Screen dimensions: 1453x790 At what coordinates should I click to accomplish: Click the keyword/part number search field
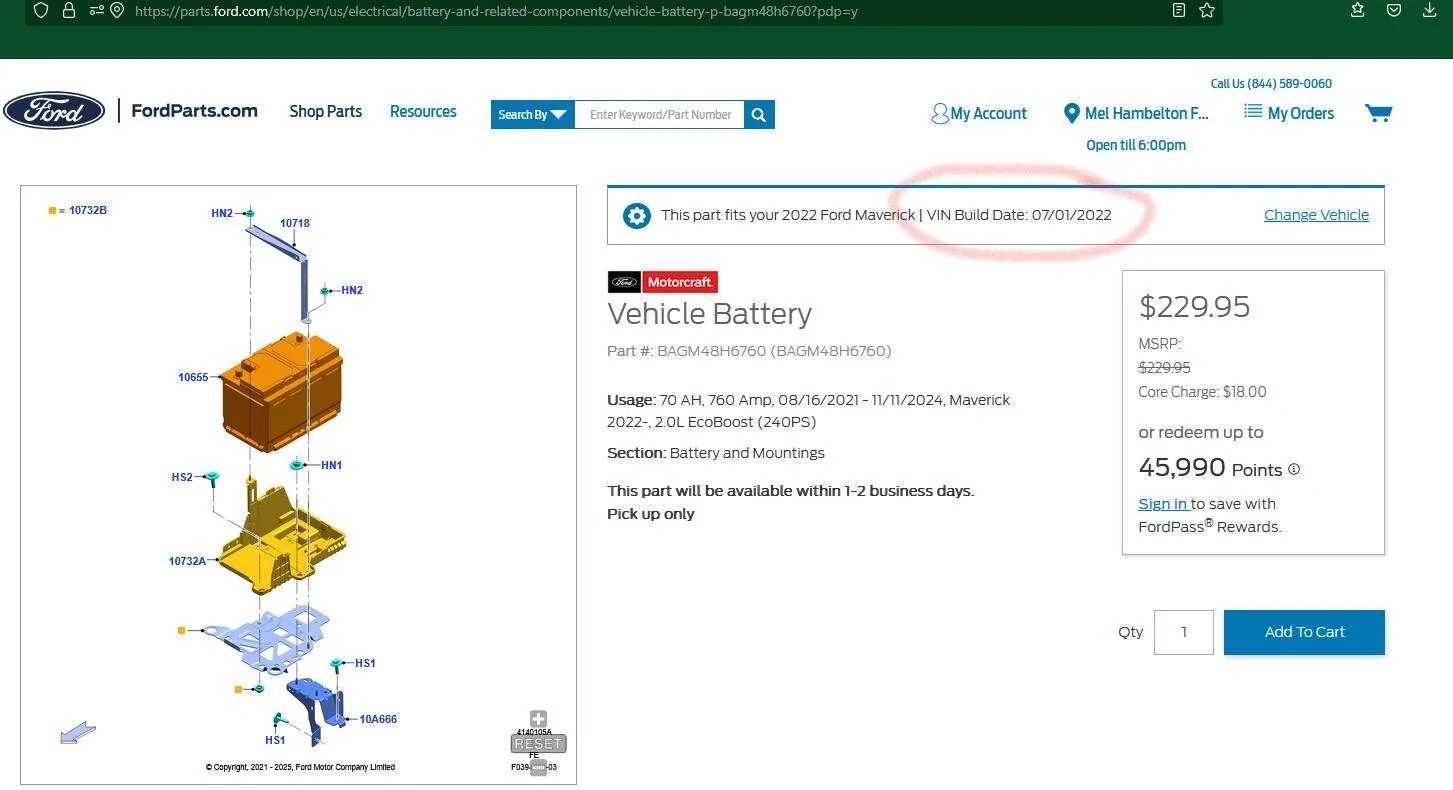660,115
